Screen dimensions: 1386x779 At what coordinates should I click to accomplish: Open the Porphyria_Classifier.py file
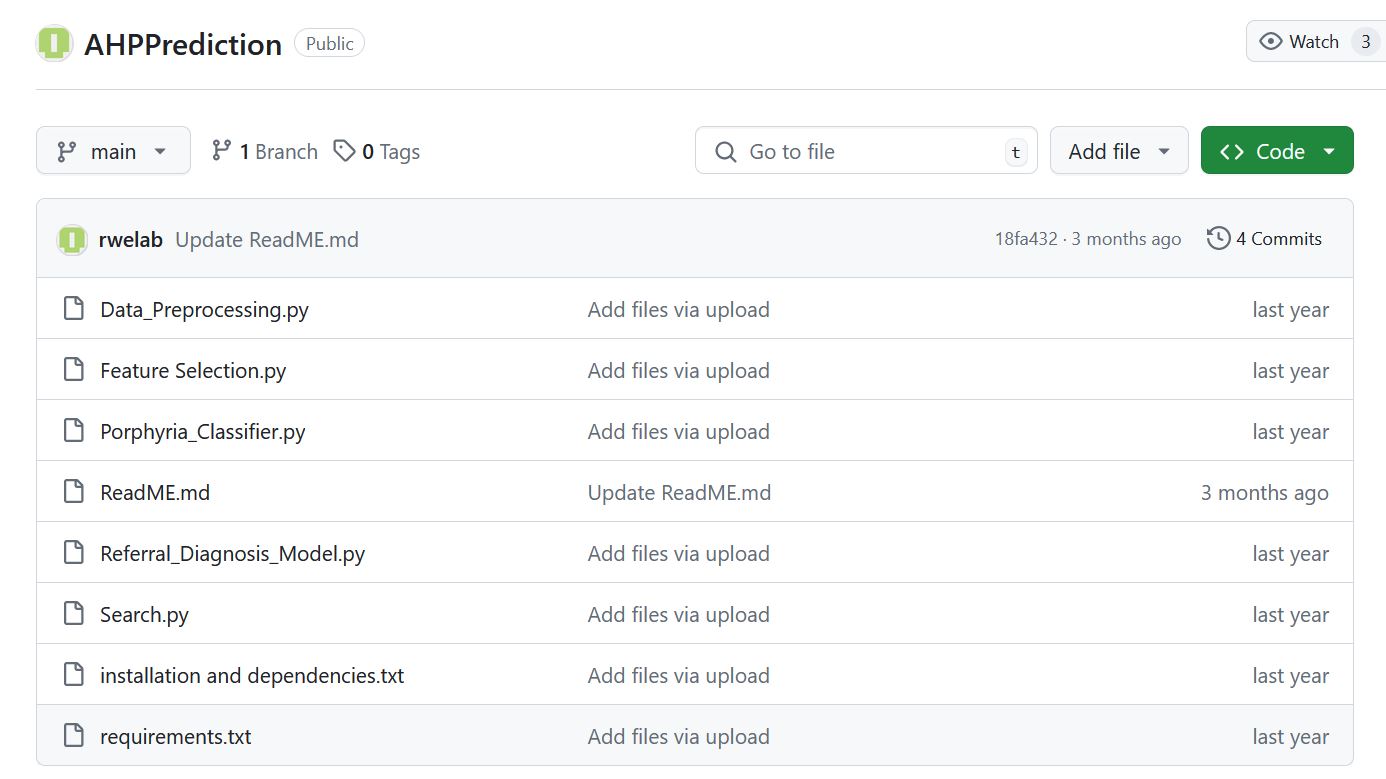(202, 432)
